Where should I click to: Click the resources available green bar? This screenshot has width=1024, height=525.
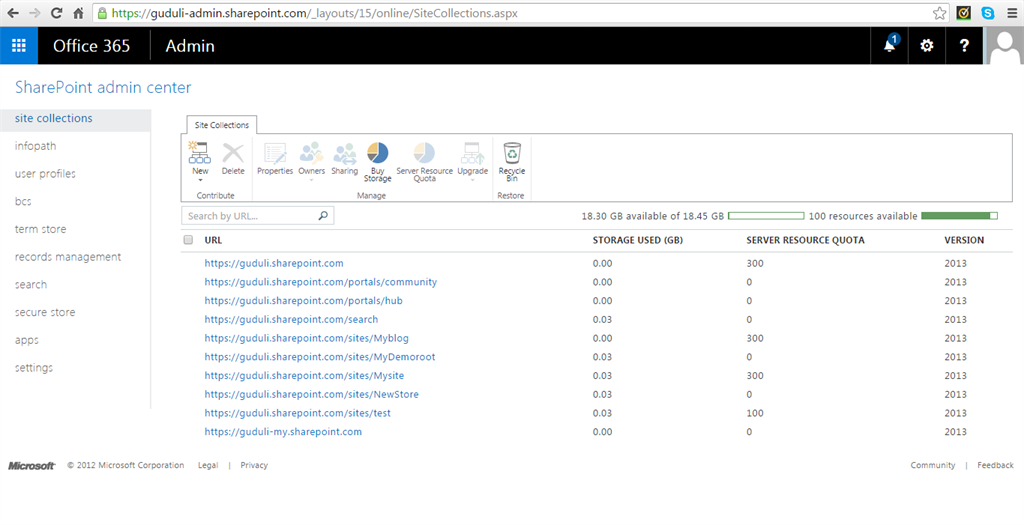tap(959, 216)
